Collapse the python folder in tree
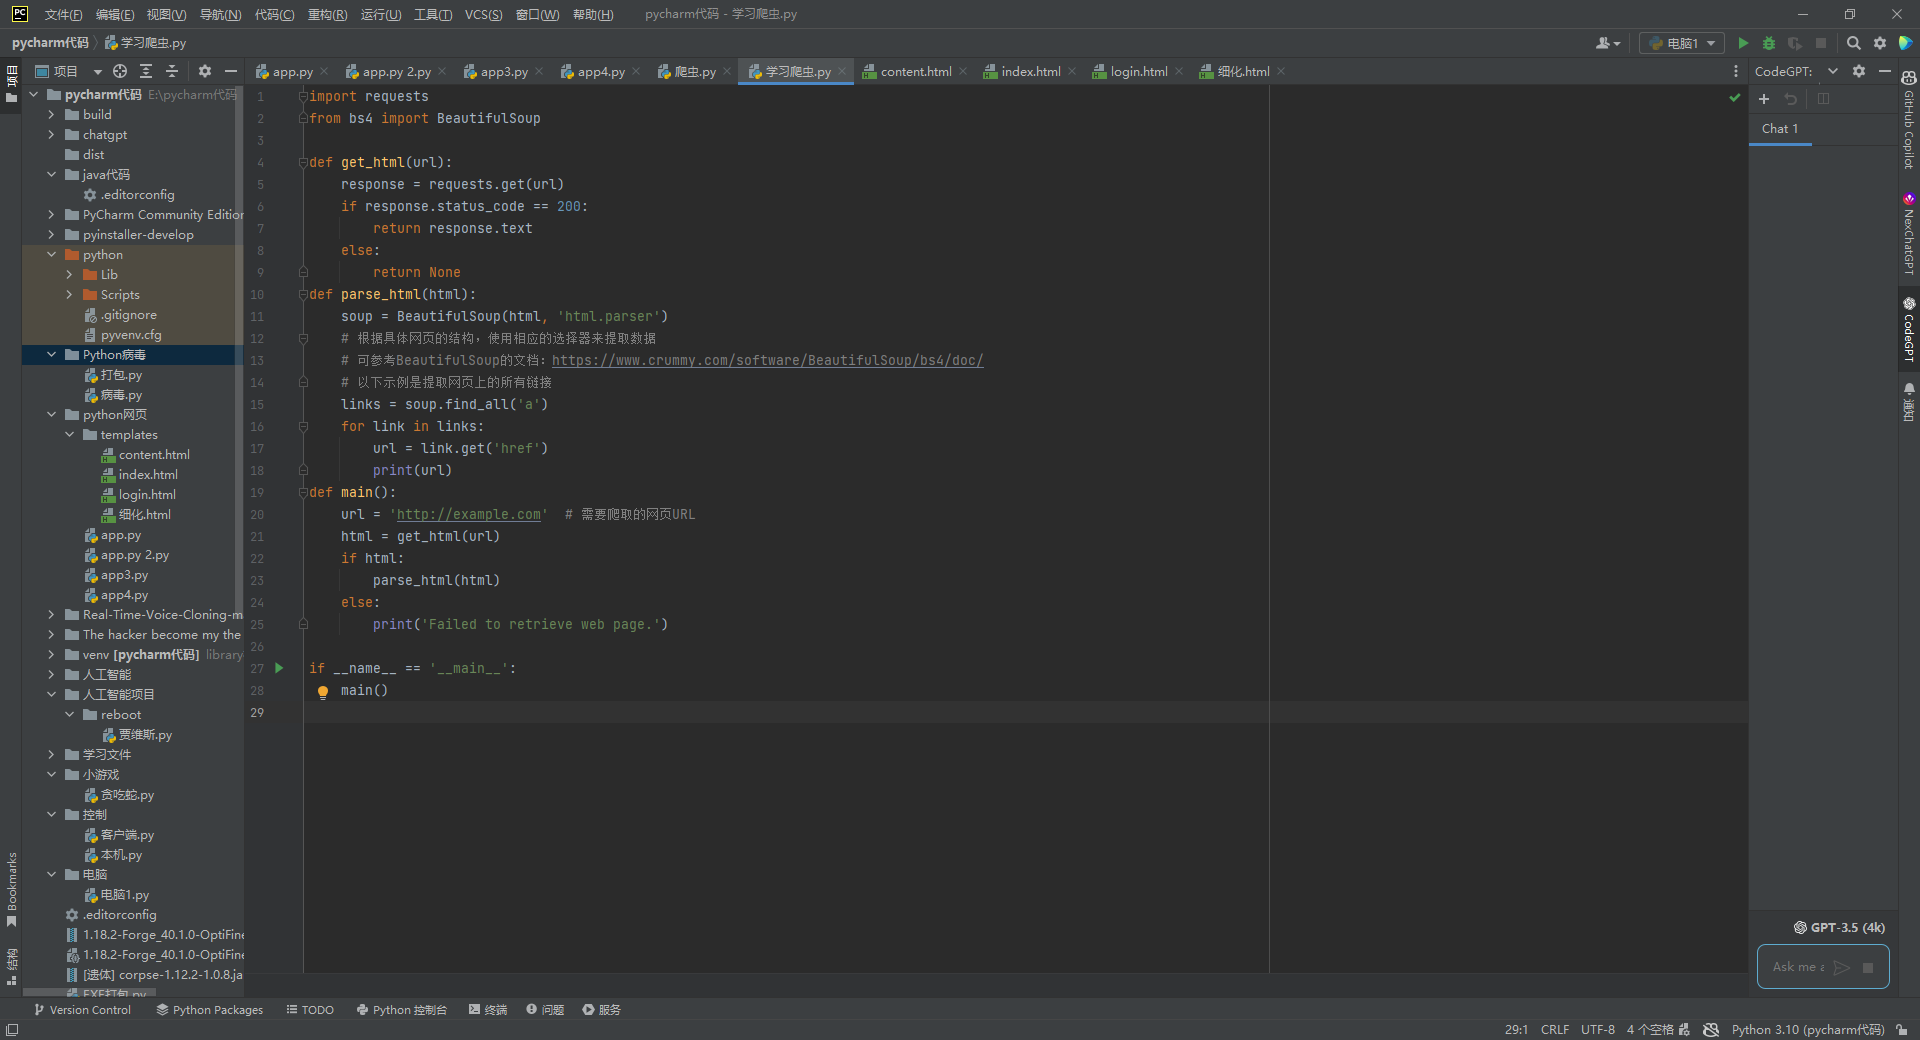1920x1040 pixels. [51, 255]
